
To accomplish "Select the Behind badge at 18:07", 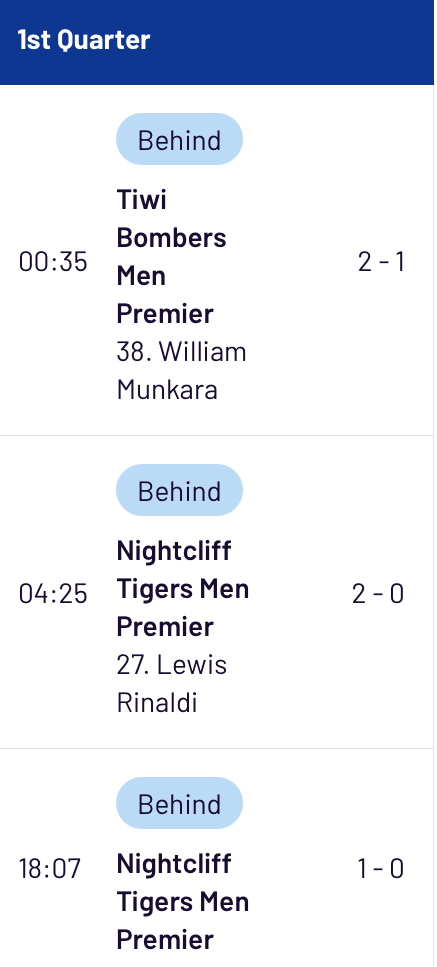I will (x=179, y=803).
